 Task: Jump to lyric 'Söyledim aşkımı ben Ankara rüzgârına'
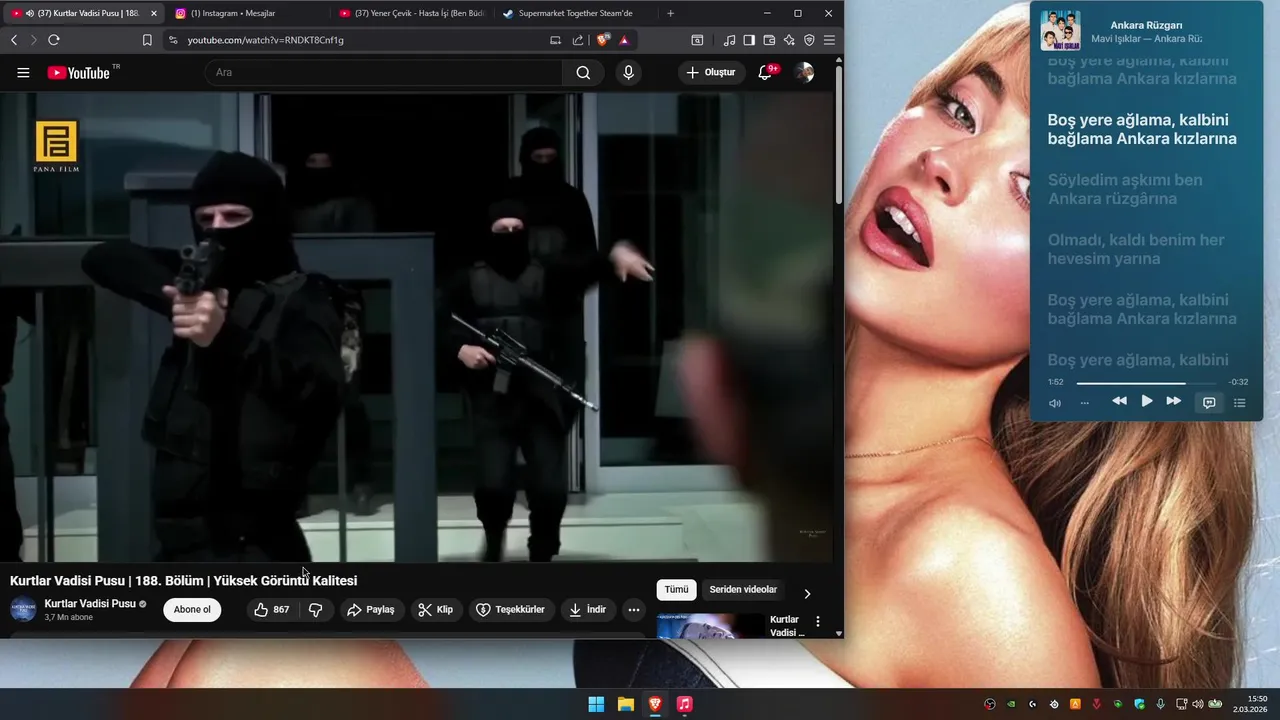[x=1125, y=189]
